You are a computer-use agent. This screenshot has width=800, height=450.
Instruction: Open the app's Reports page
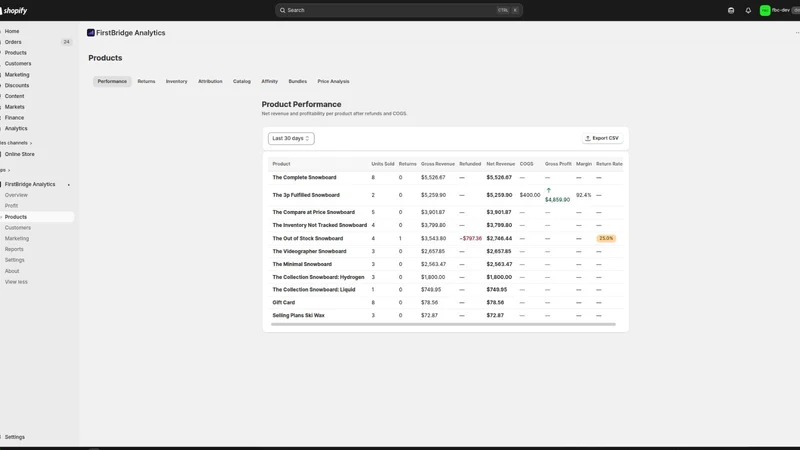tap(14, 249)
